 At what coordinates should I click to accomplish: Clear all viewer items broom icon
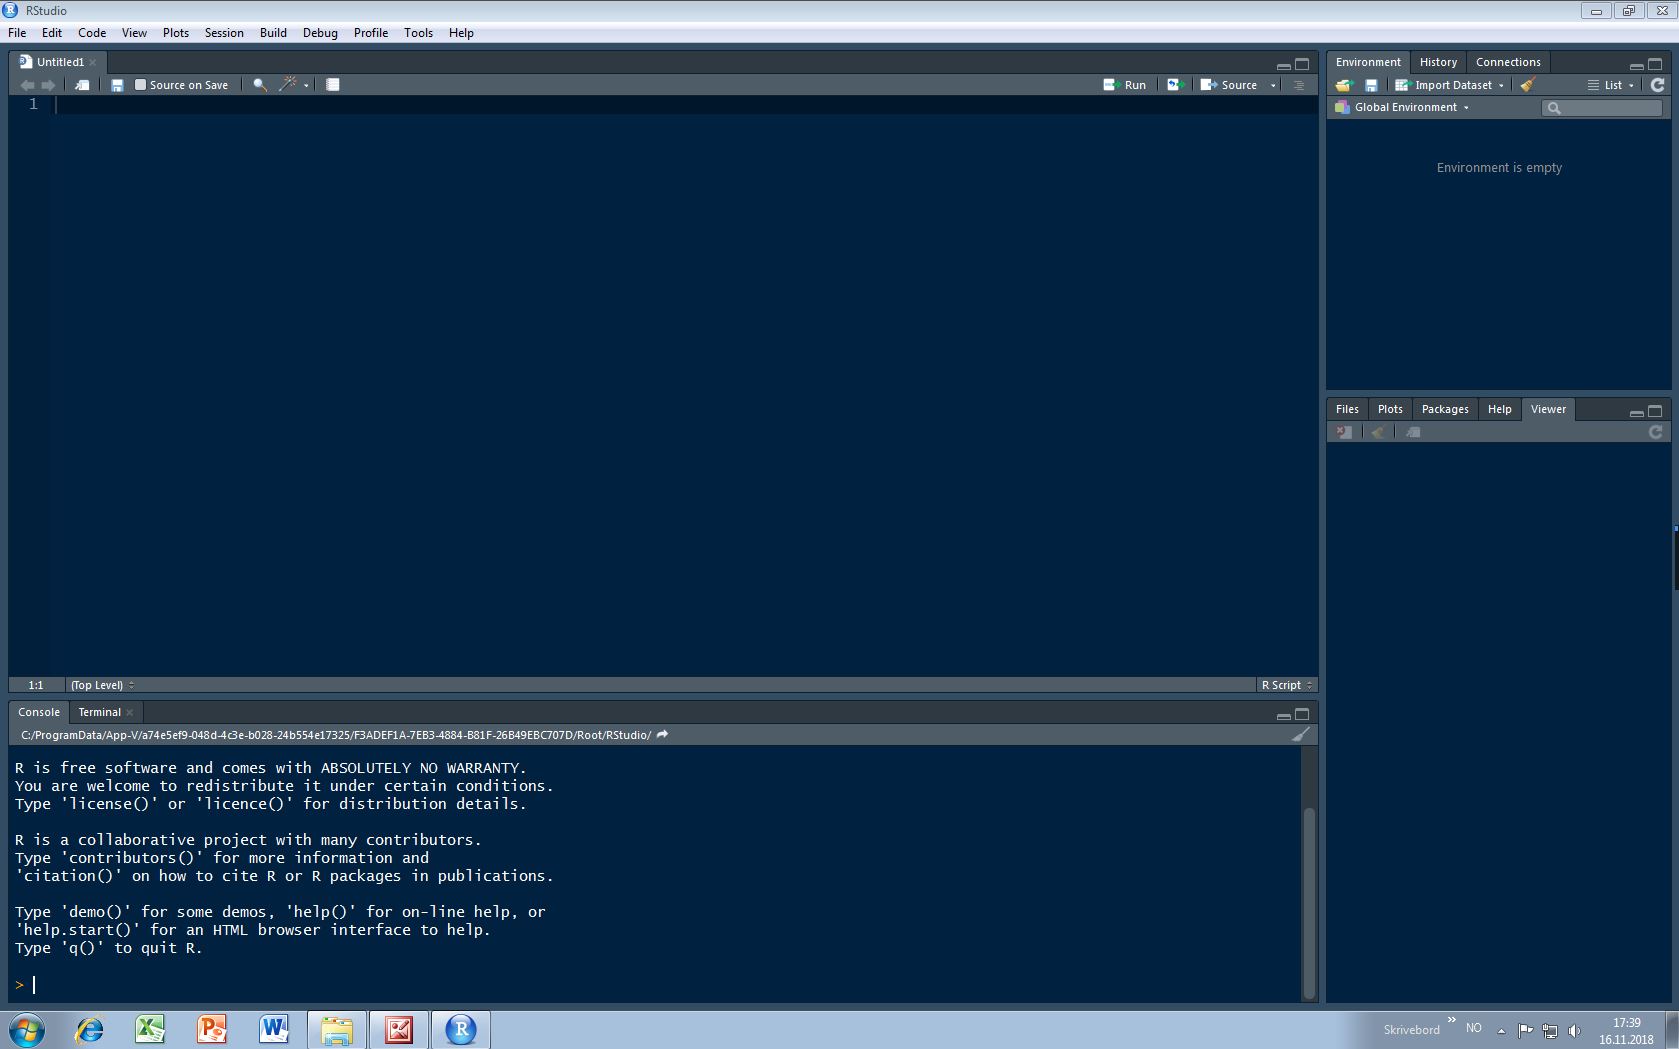coord(1378,432)
